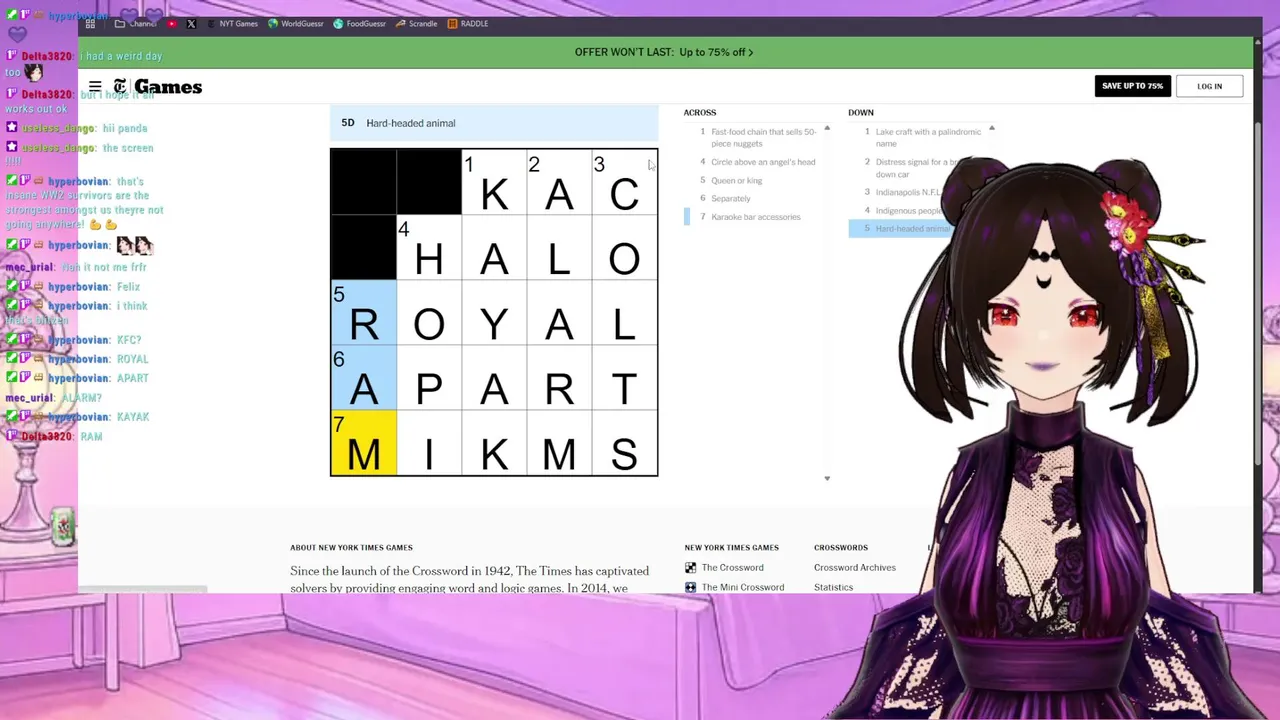Click the Down clue list up arrow
The width and height of the screenshot is (1280, 720).
click(991, 128)
